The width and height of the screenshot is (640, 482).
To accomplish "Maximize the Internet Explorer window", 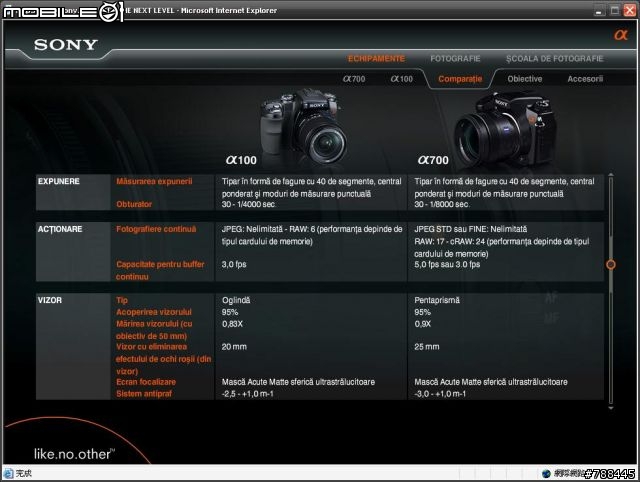I will coord(614,11).
